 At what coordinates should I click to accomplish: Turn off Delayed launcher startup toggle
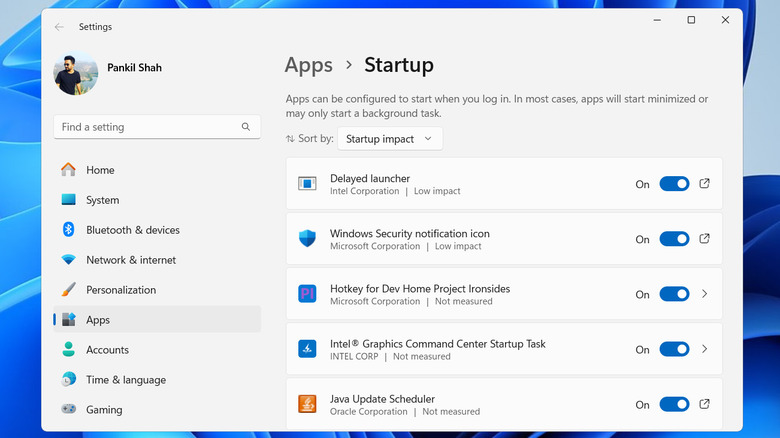674,184
